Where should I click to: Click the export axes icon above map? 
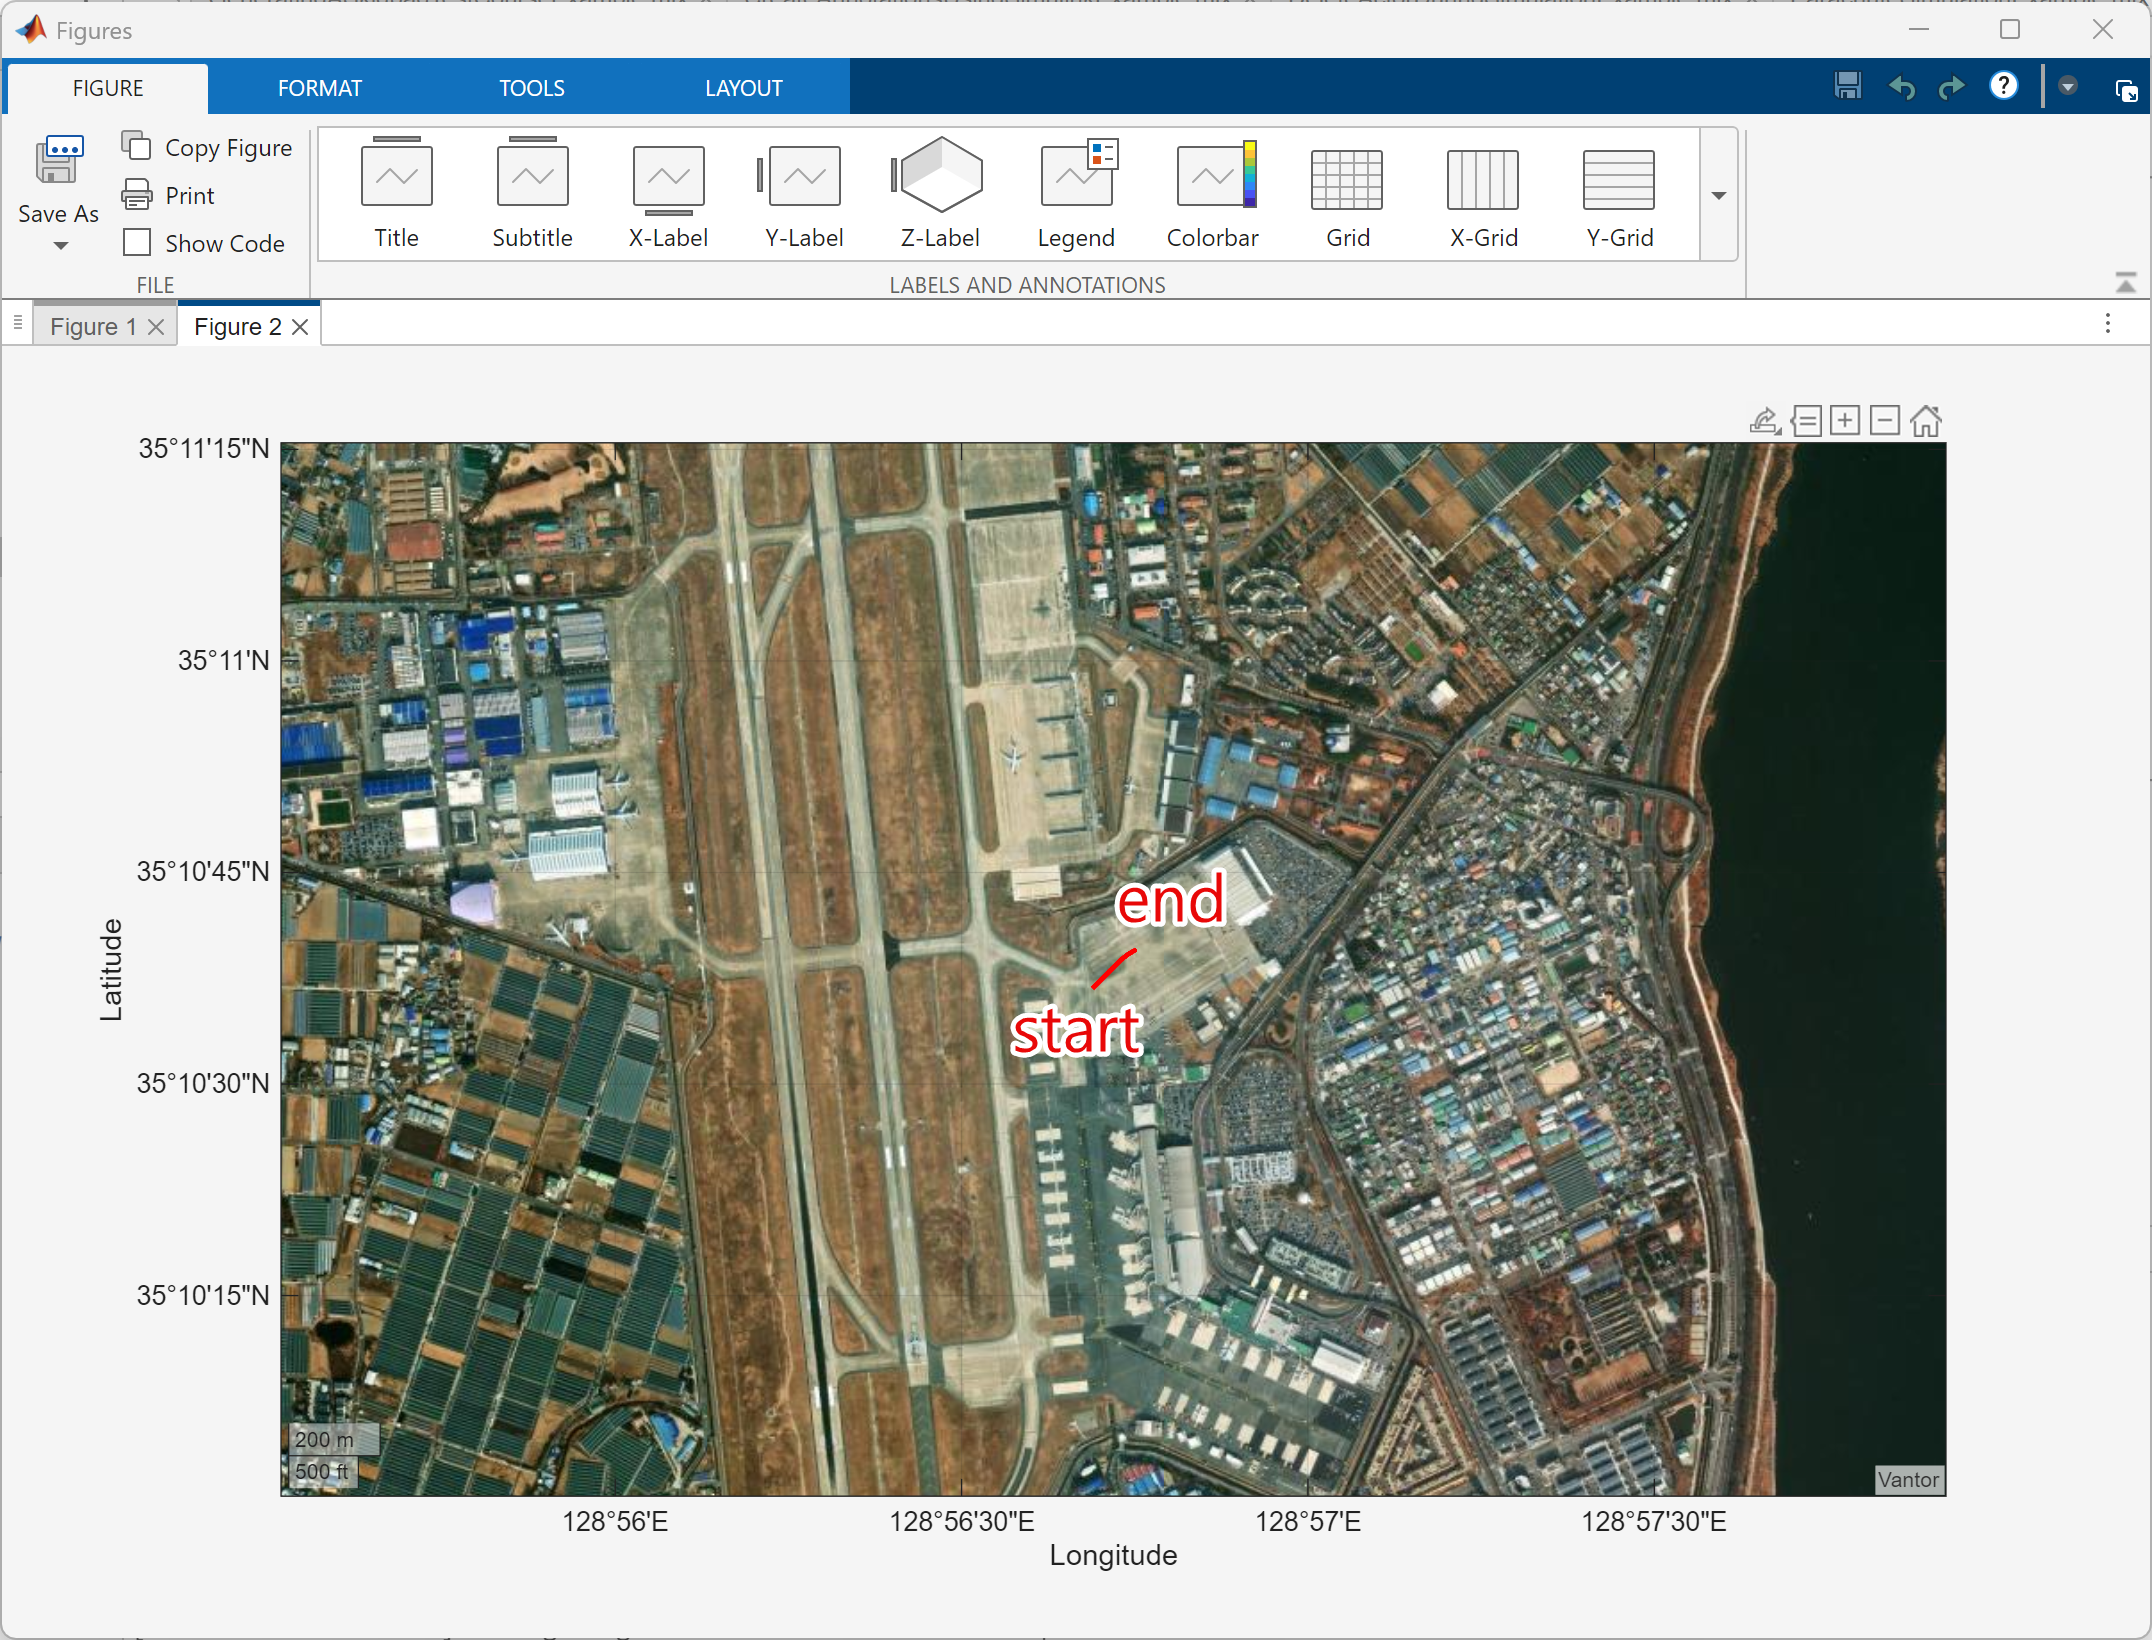1765,421
